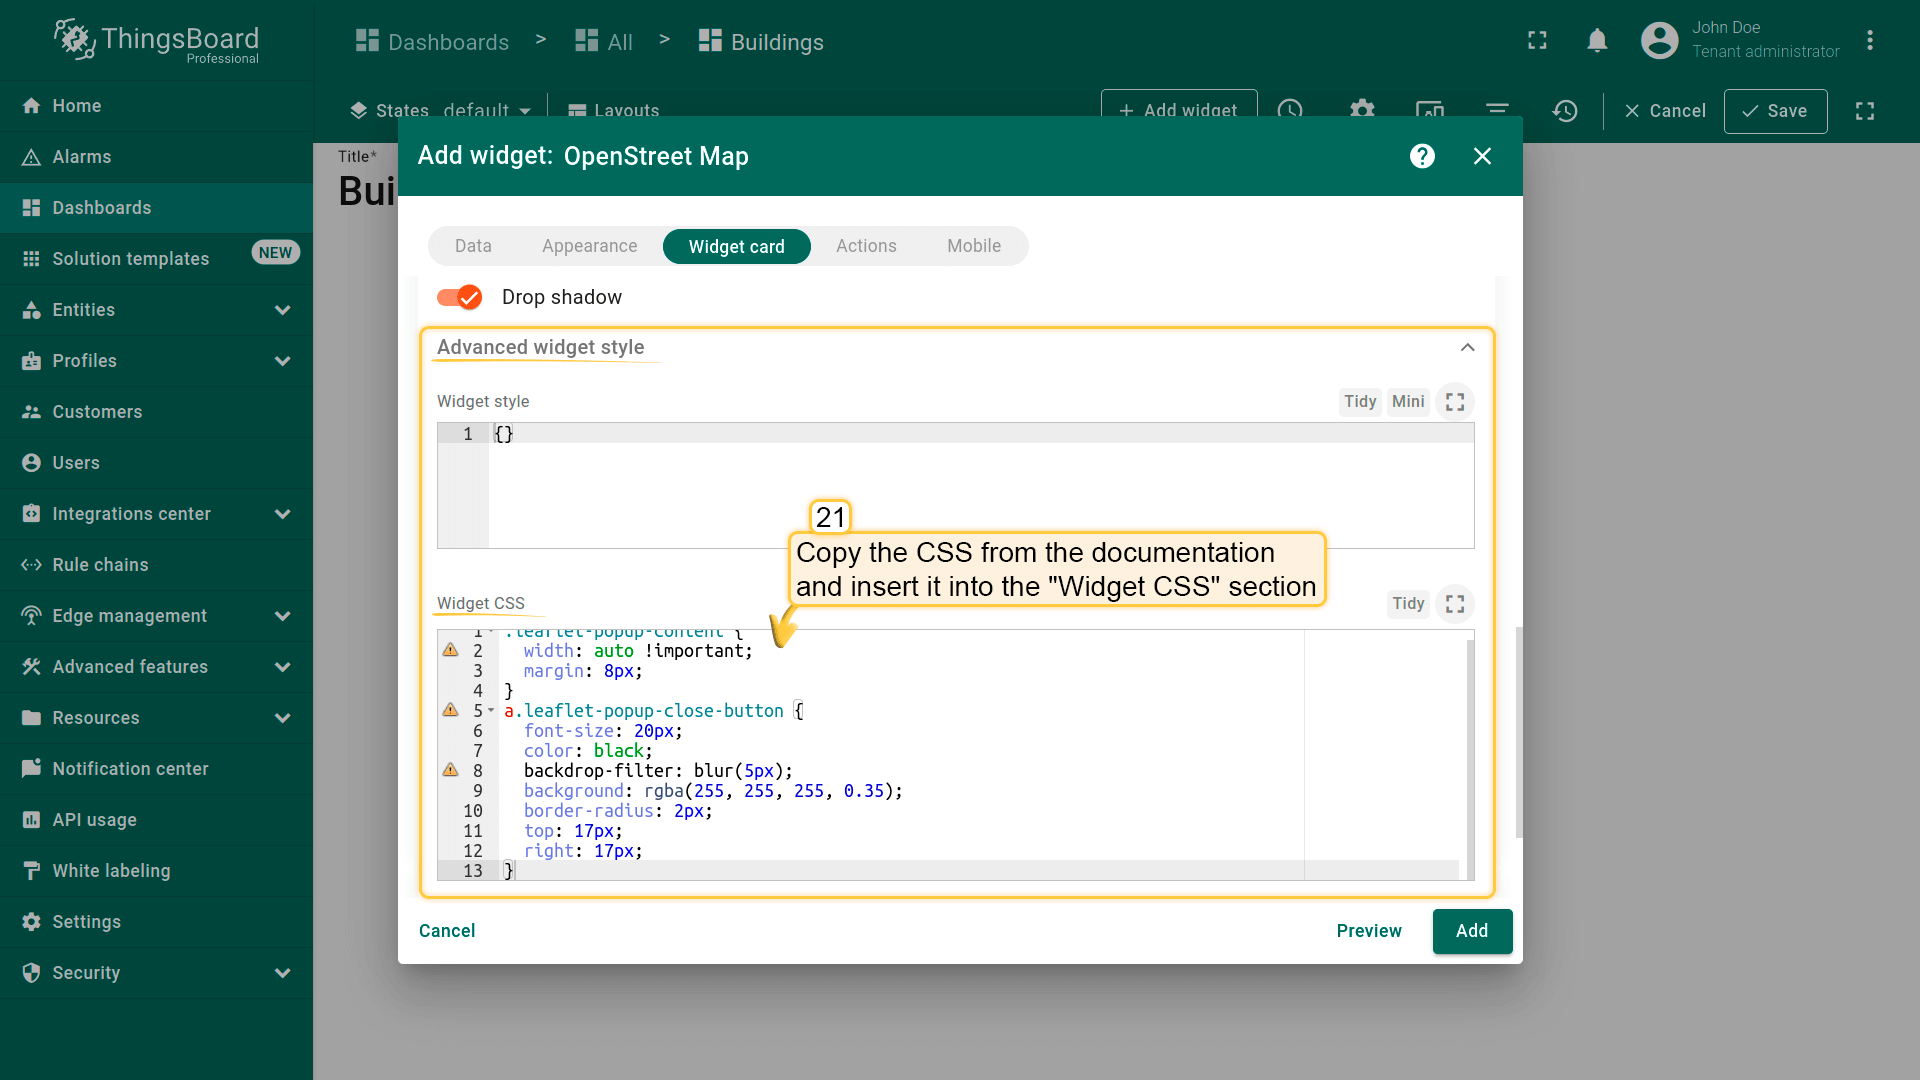Click the Add button

coord(1471,931)
